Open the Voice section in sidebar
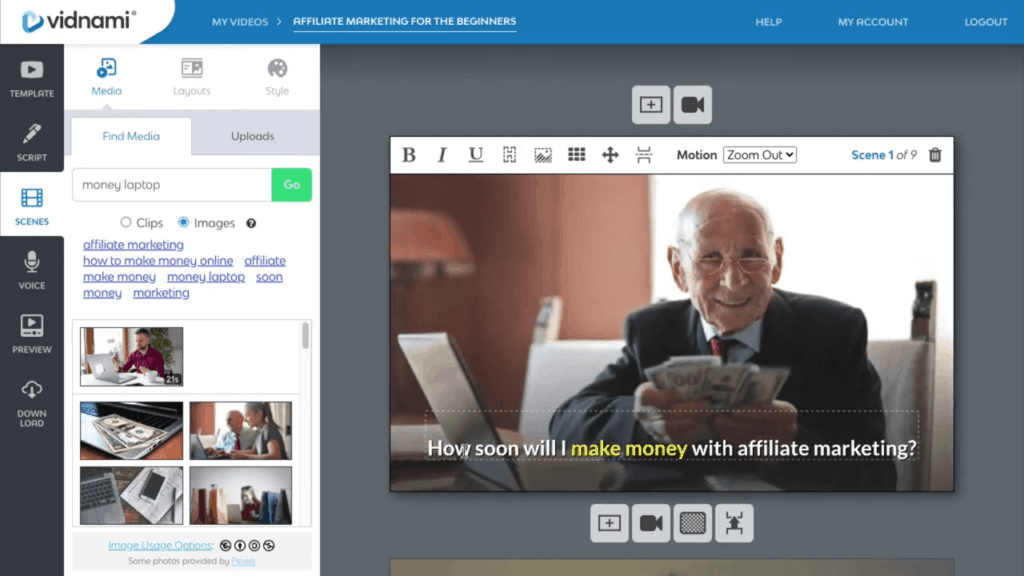This screenshot has width=1024, height=576. pyautogui.click(x=31, y=270)
